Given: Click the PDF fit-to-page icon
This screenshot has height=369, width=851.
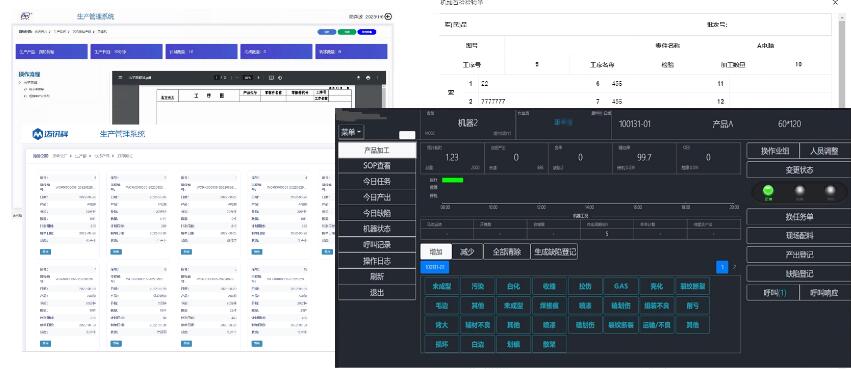Looking at the screenshot, I should pos(271,78).
